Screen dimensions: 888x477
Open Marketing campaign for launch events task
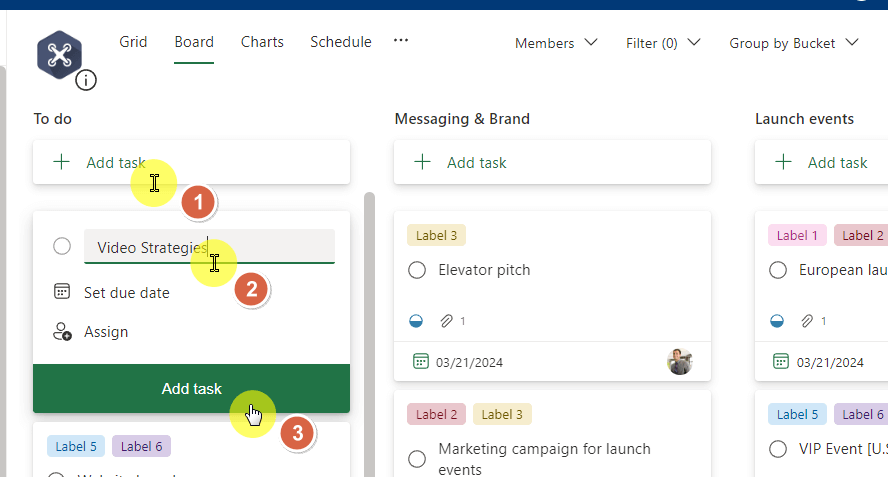tap(544, 459)
